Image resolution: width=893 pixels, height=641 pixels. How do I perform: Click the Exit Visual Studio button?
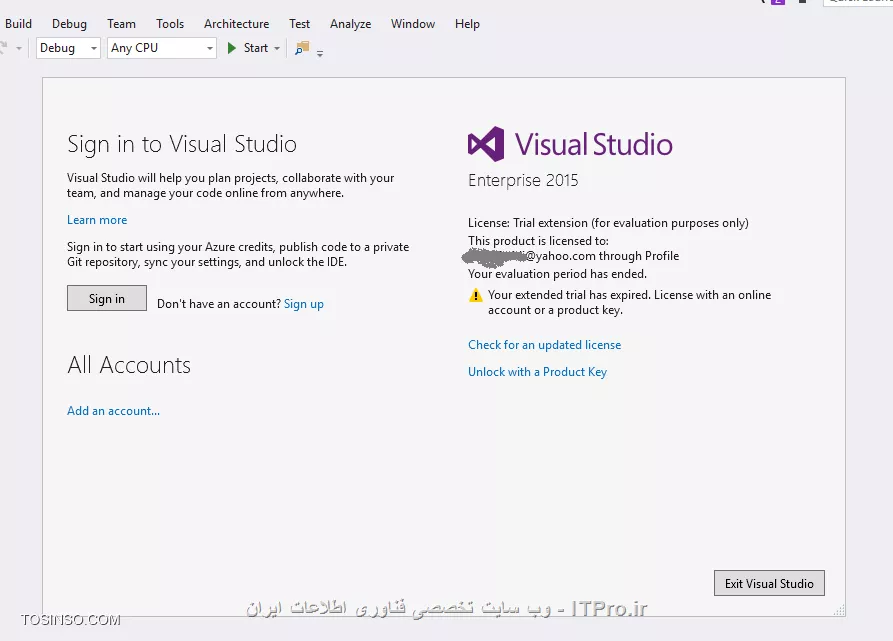pos(769,583)
